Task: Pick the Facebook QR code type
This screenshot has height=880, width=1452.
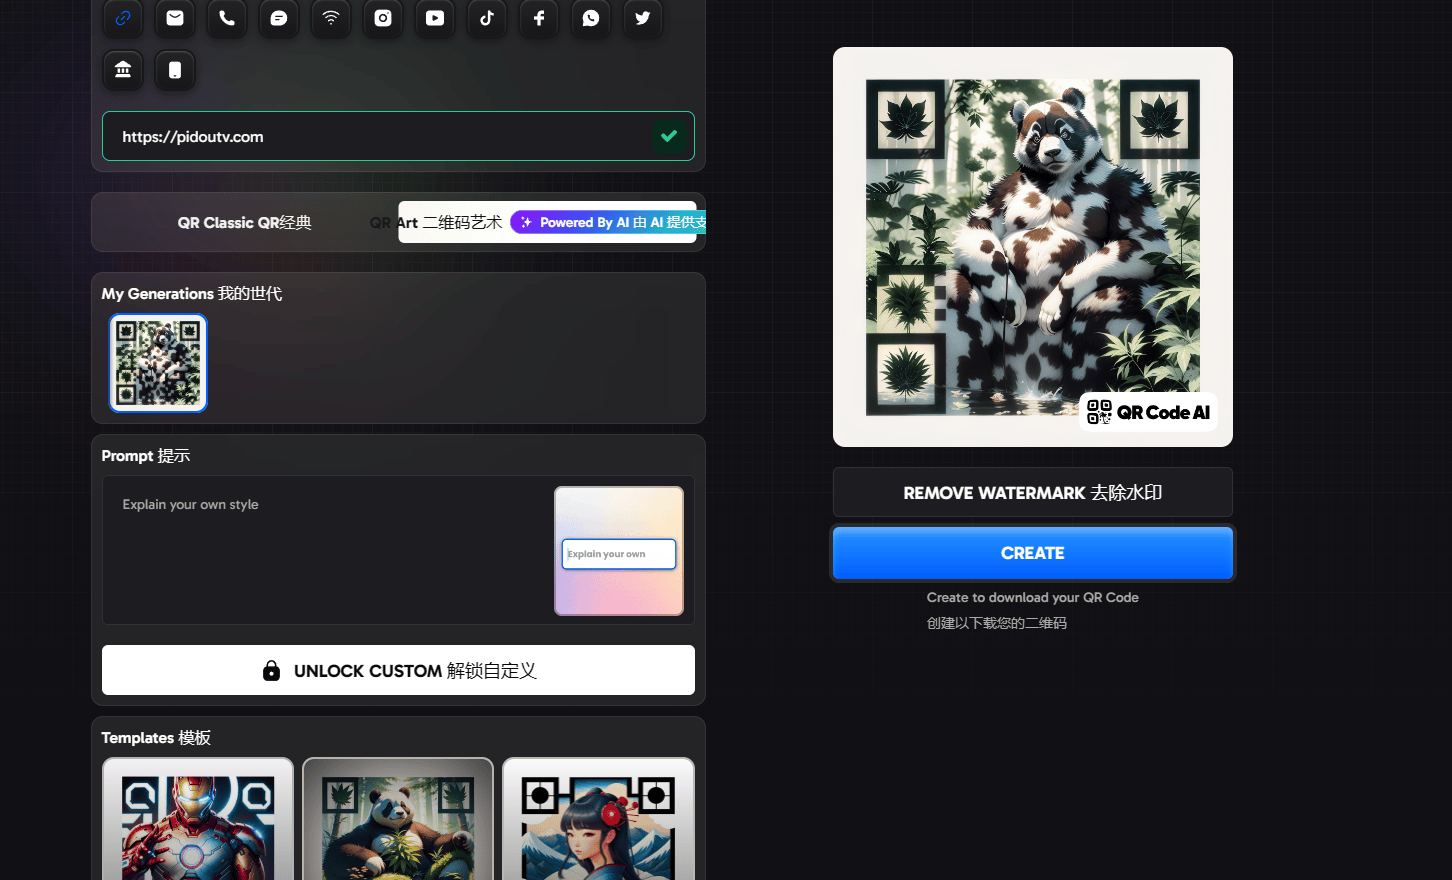Action: point(538,18)
